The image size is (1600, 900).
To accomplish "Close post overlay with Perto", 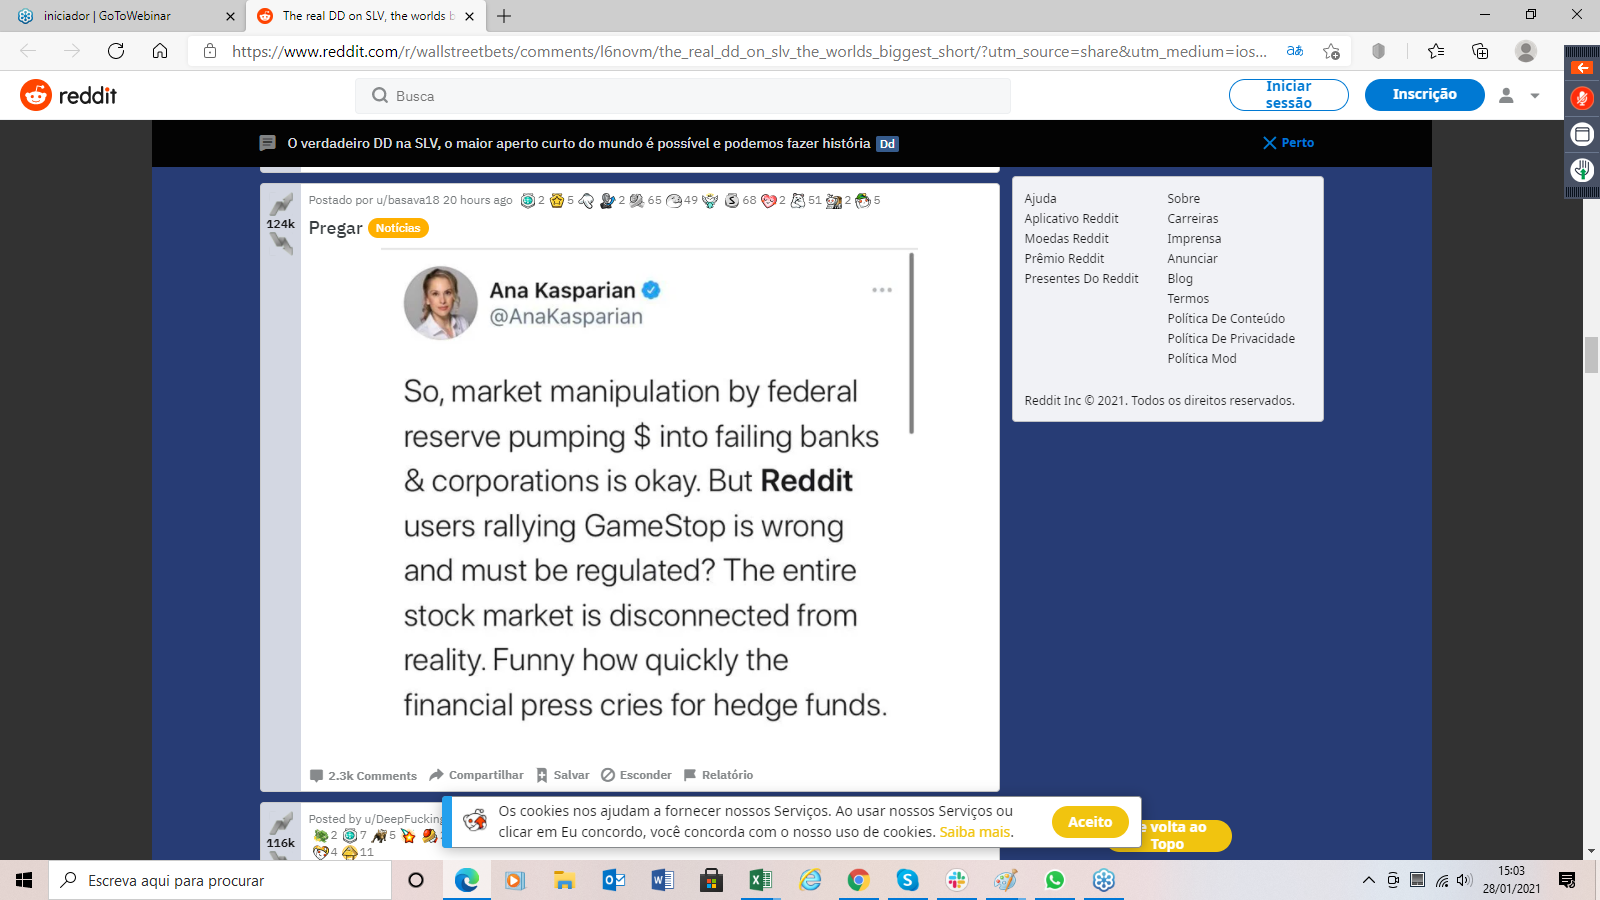I will click(x=1289, y=143).
